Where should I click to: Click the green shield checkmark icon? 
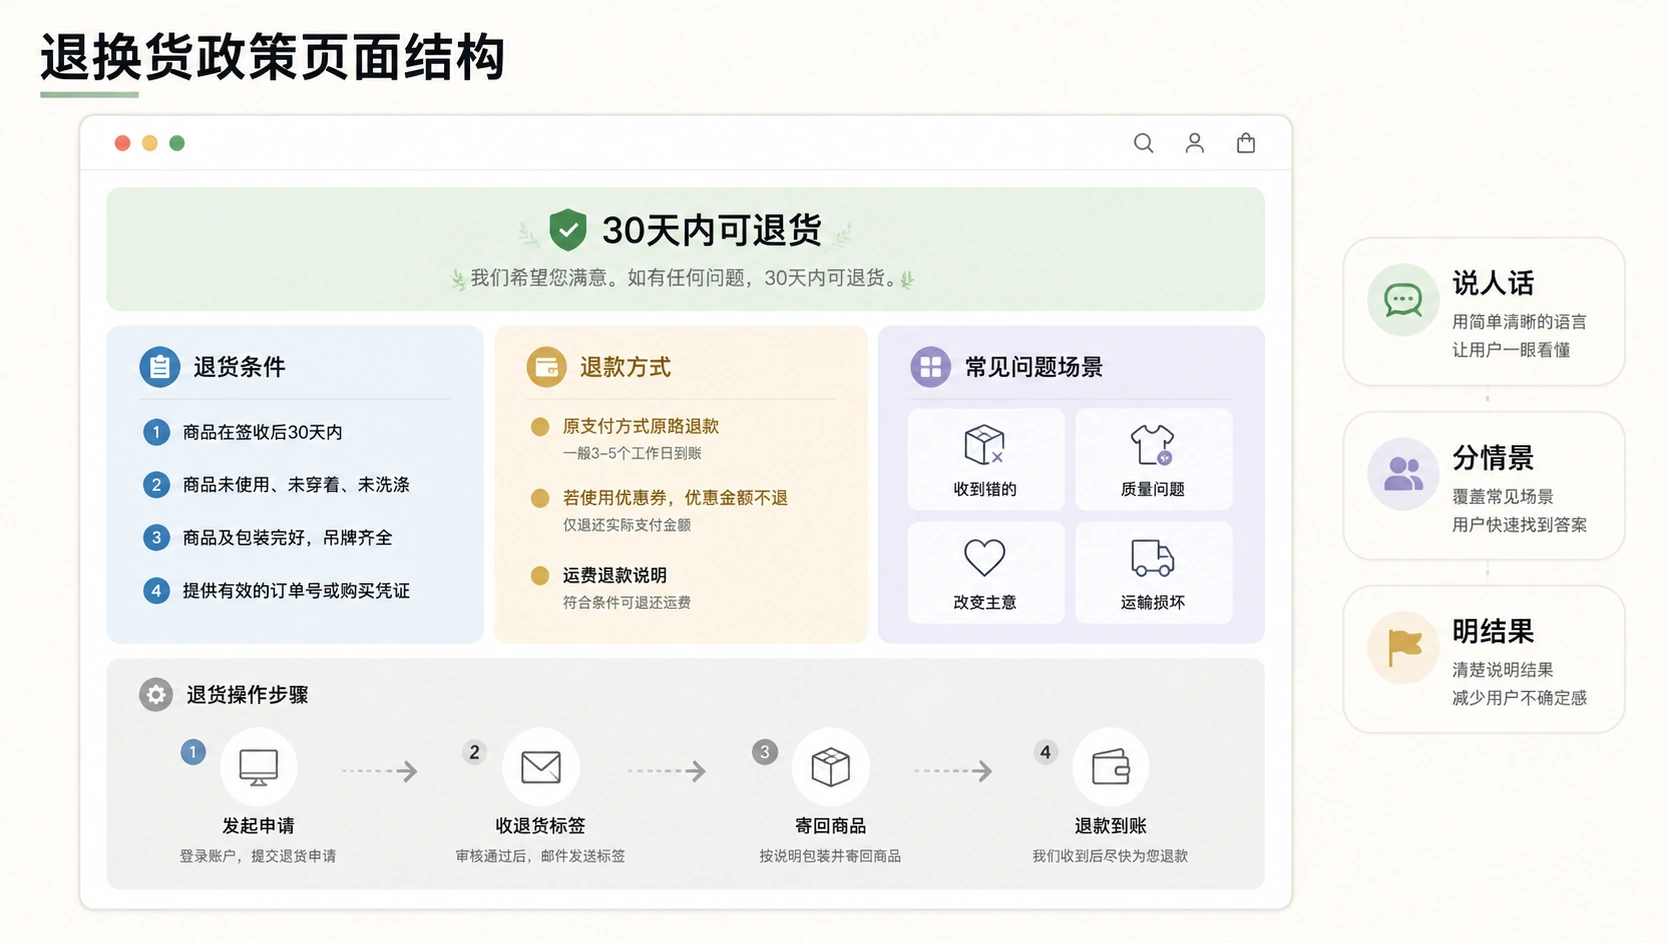coord(567,230)
